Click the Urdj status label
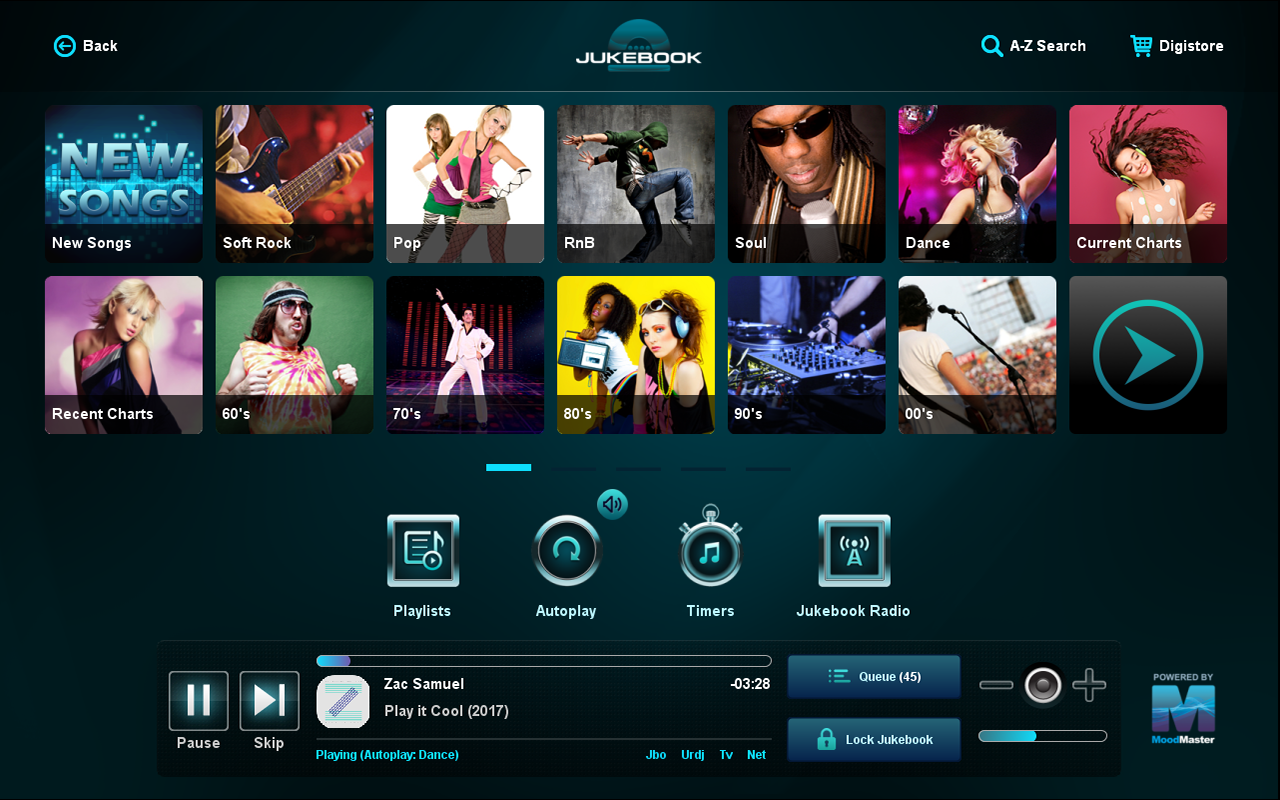The image size is (1280, 800). (693, 755)
